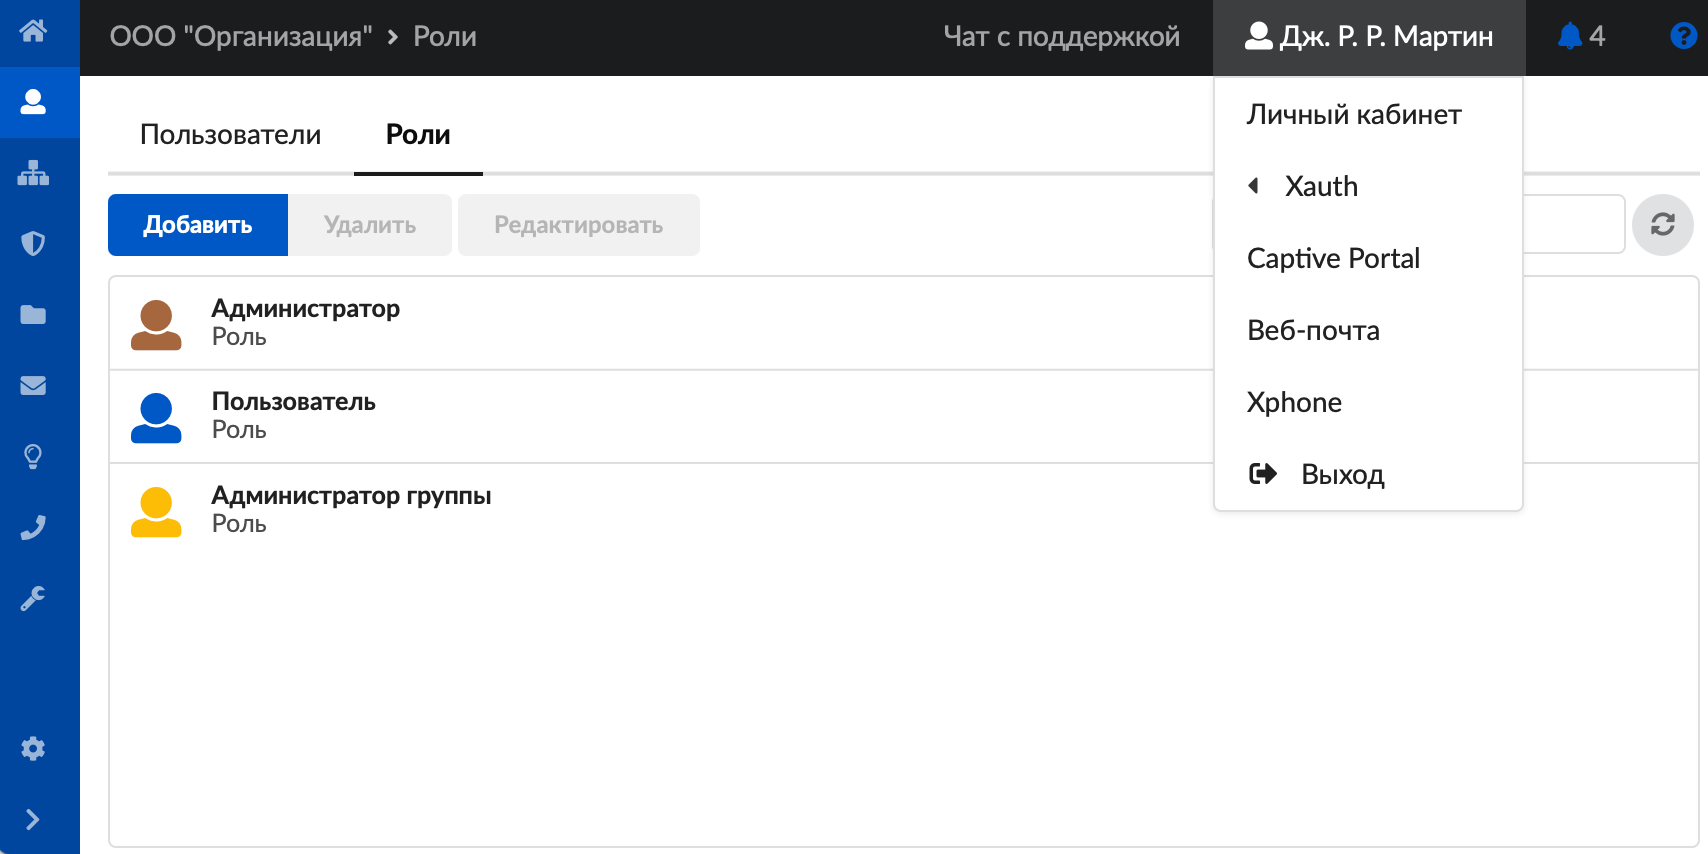The width and height of the screenshot is (1708, 854).
Task: Expand the Xauth submenu arrow
Action: click(1254, 186)
